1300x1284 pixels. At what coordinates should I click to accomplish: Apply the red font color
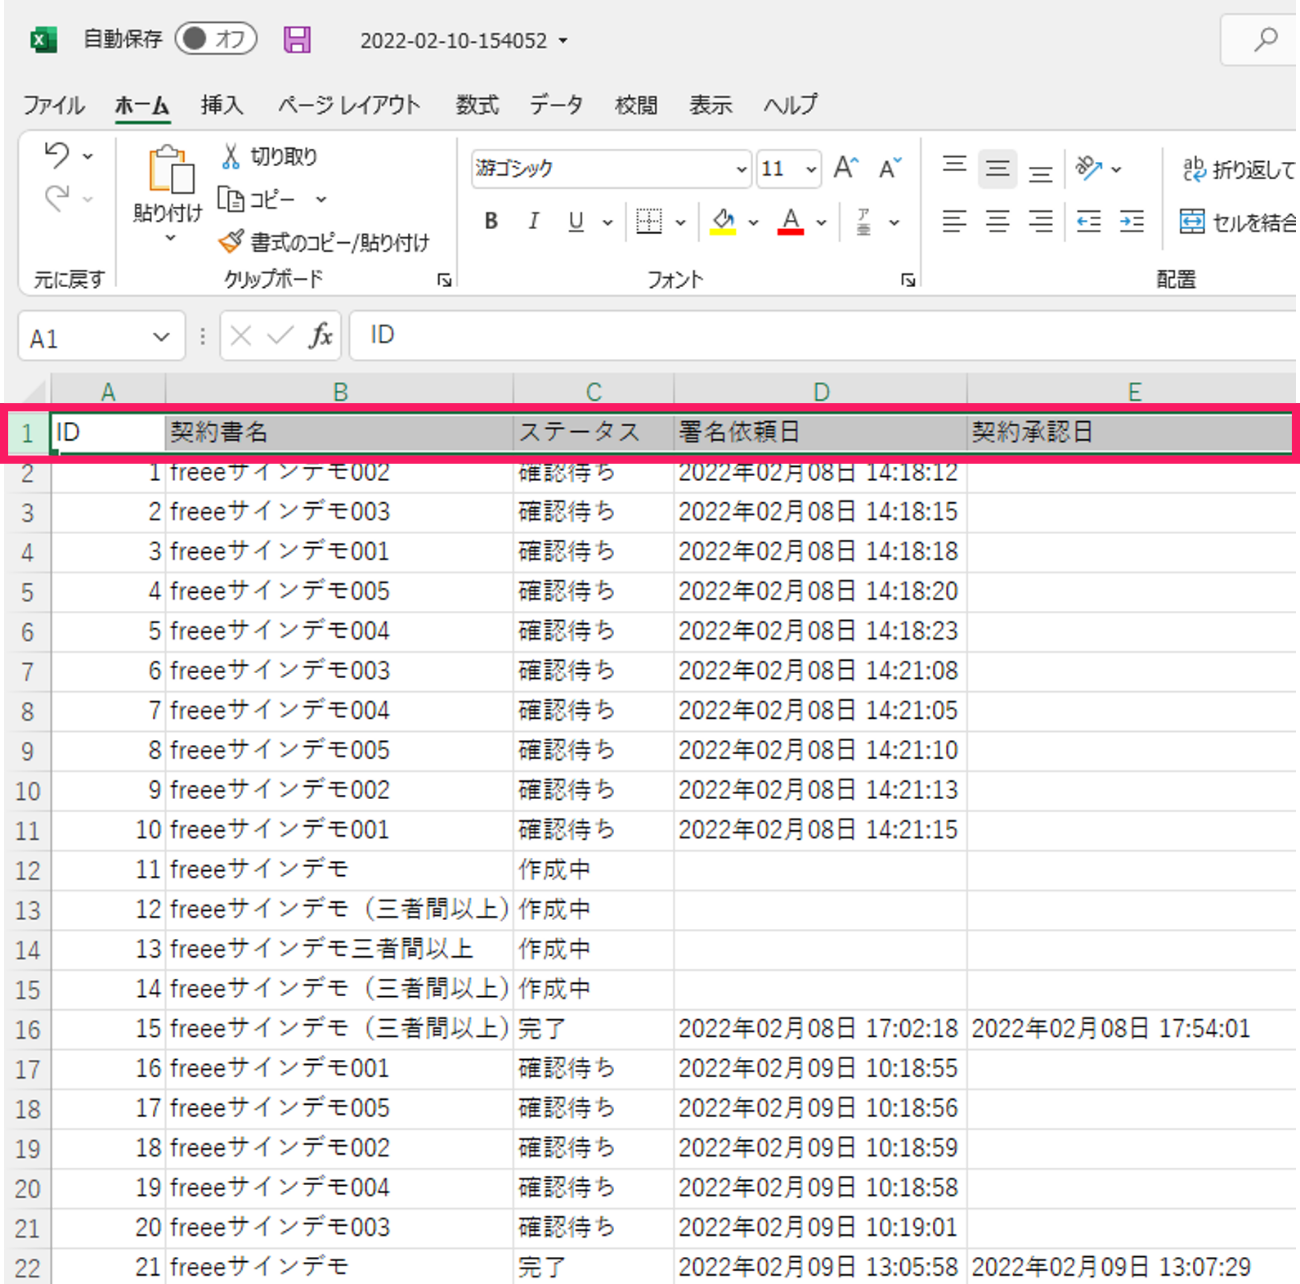[x=791, y=221]
